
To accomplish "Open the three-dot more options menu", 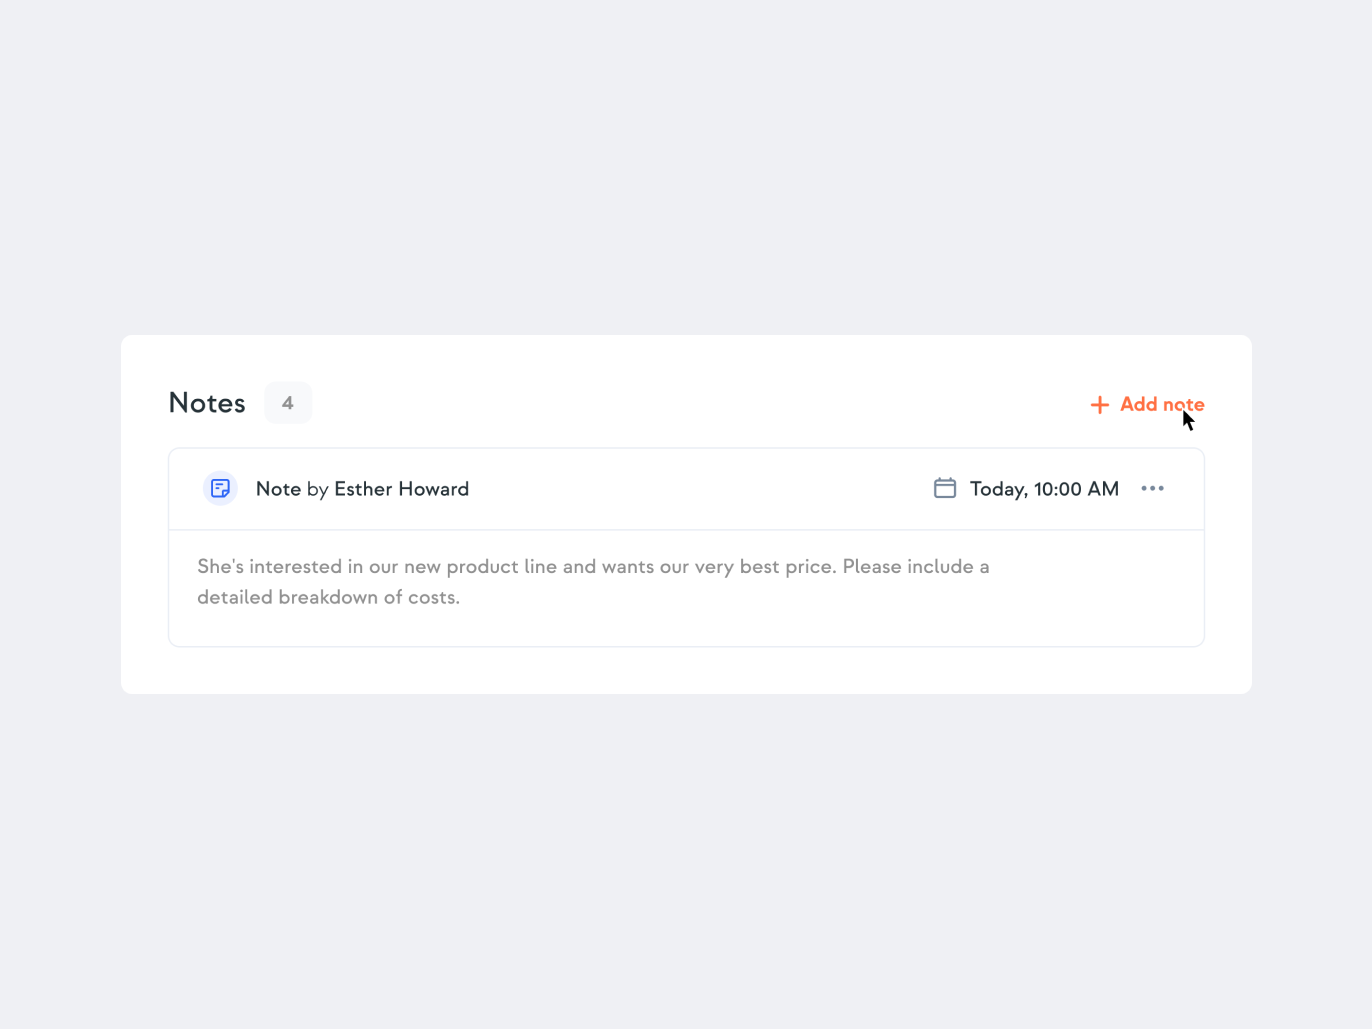I will 1152,489.
